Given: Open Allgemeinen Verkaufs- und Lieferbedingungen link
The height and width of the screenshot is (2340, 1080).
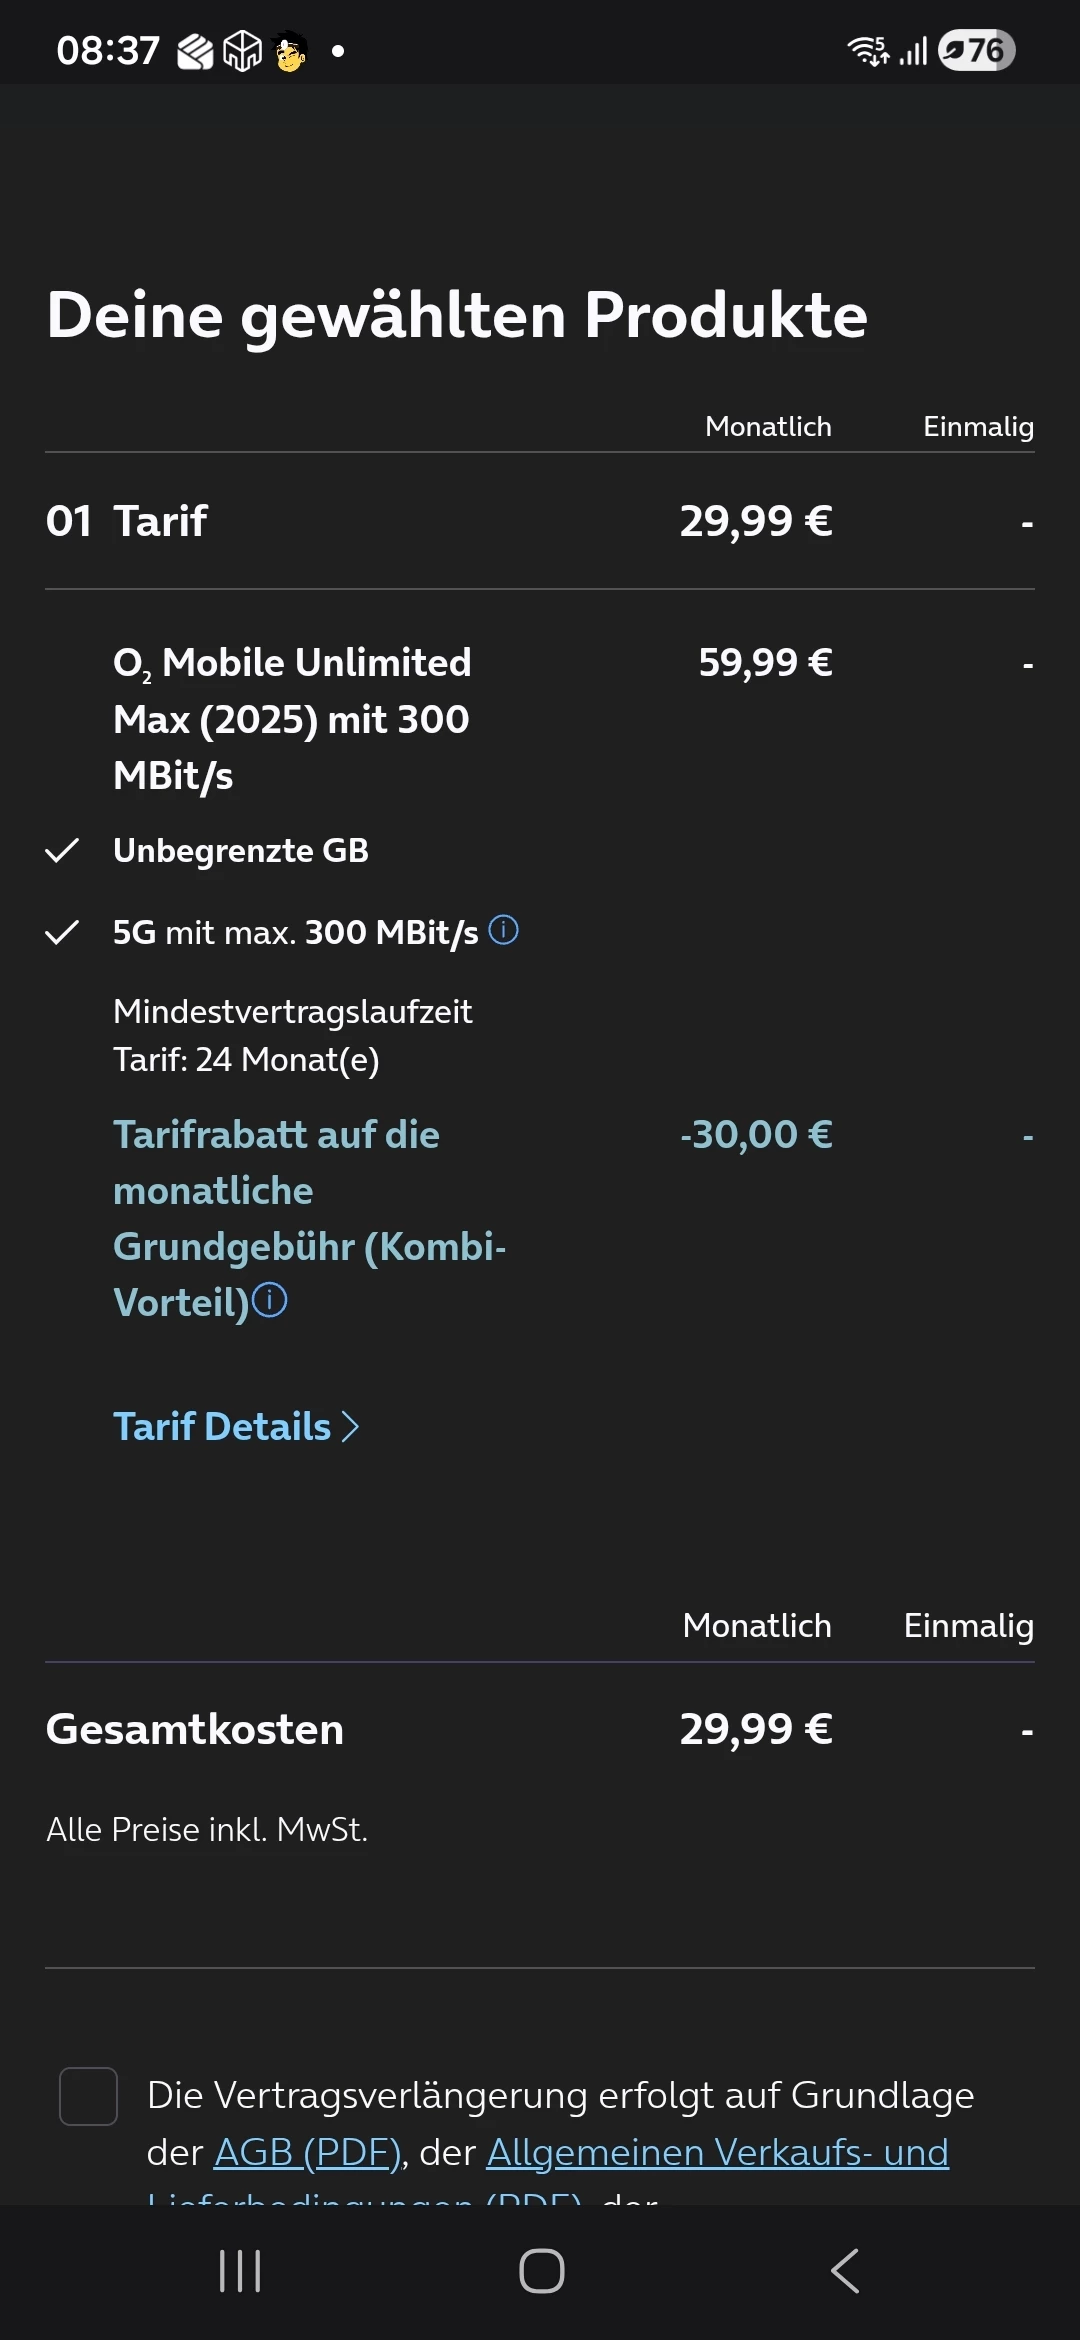Looking at the screenshot, I should pos(717,2152).
